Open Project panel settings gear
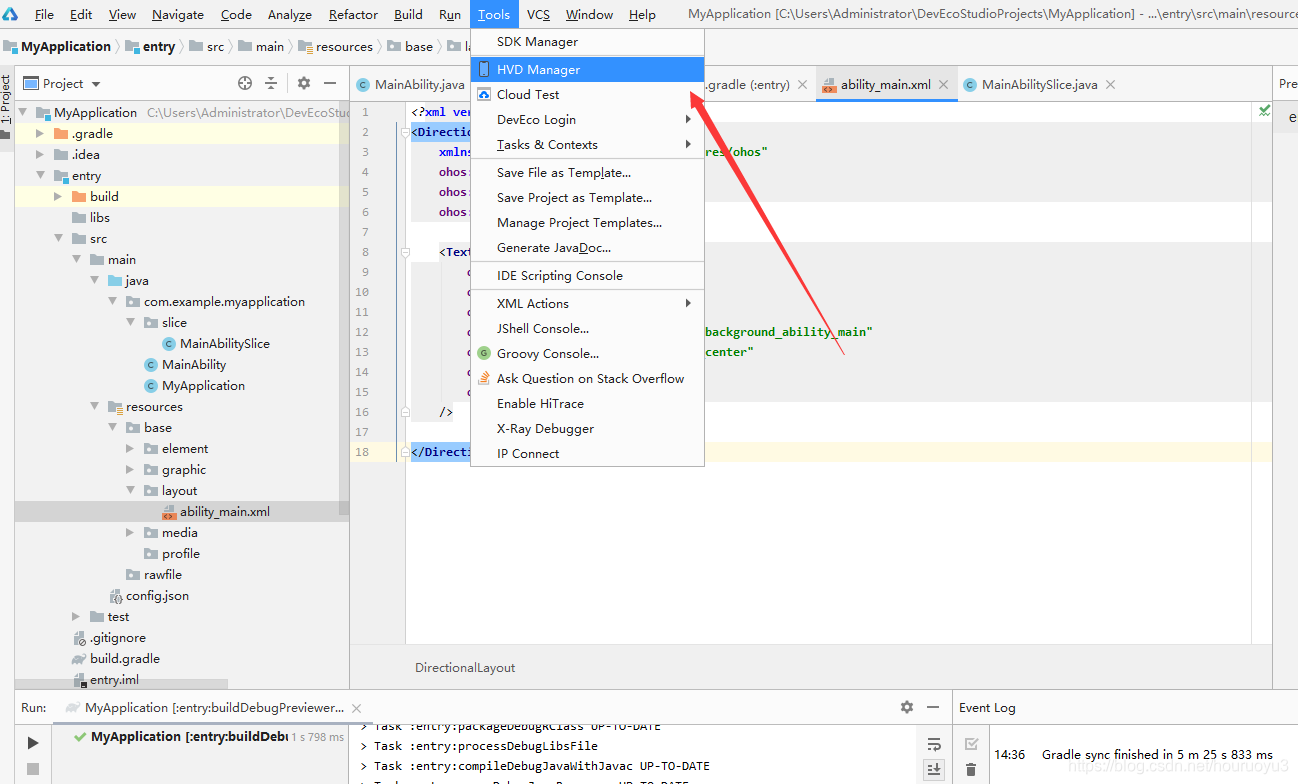Image resolution: width=1298 pixels, height=784 pixels. point(304,83)
